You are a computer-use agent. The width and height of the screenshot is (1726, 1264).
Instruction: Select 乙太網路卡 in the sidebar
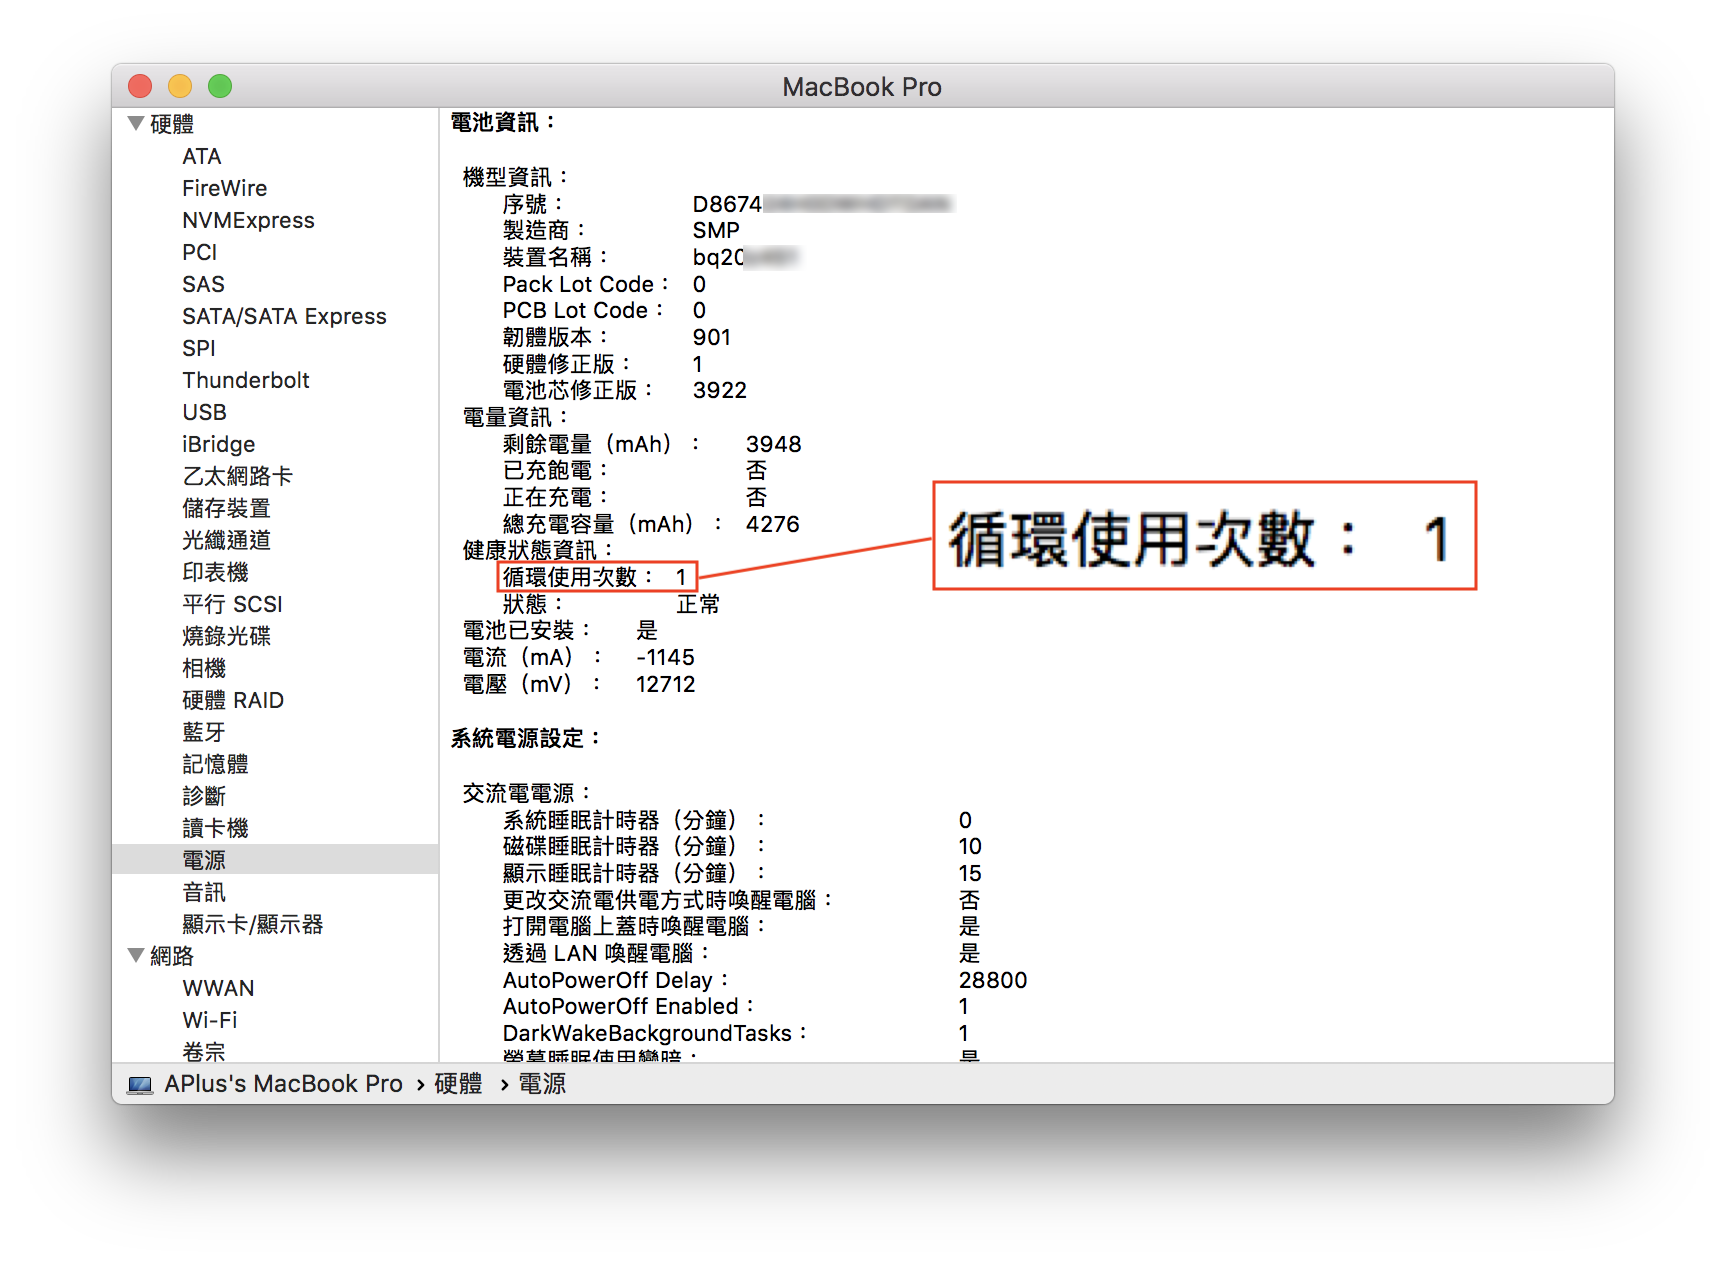[x=237, y=476]
